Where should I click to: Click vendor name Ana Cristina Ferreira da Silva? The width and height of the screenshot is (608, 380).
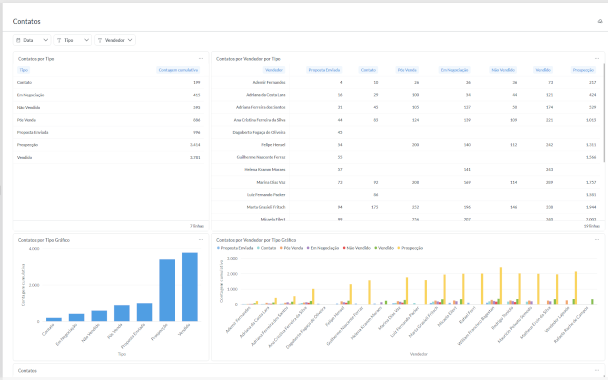pyautogui.click(x=259, y=120)
